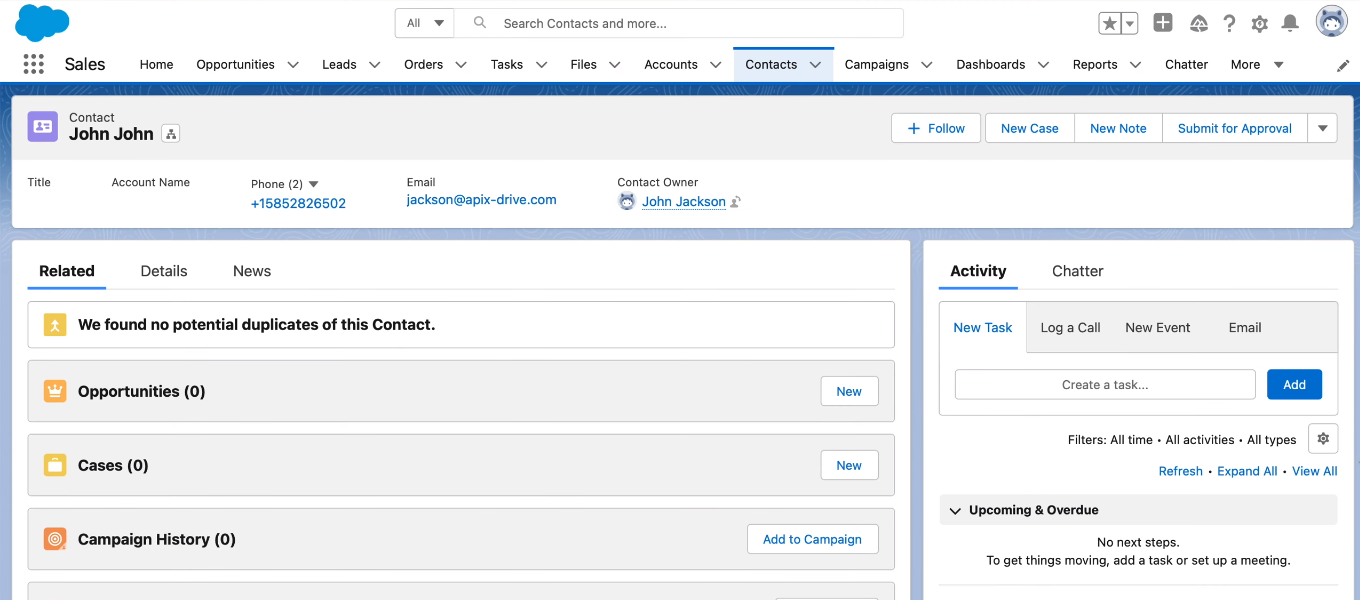Viewport: 1360px width, 600px height.
Task: Open the App Launcher grid icon
Action: coord(33,64)
